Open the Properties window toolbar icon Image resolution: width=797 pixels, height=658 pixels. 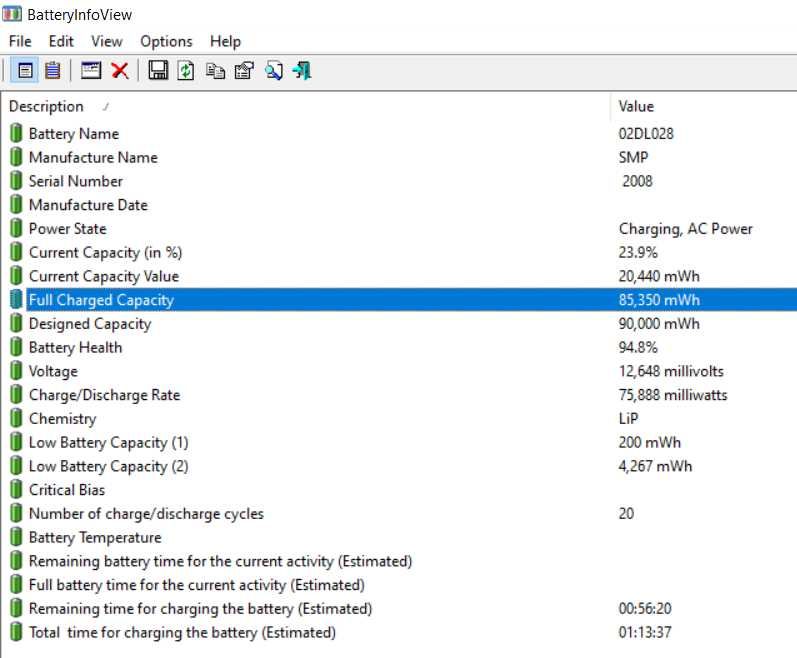coord(91,70)
